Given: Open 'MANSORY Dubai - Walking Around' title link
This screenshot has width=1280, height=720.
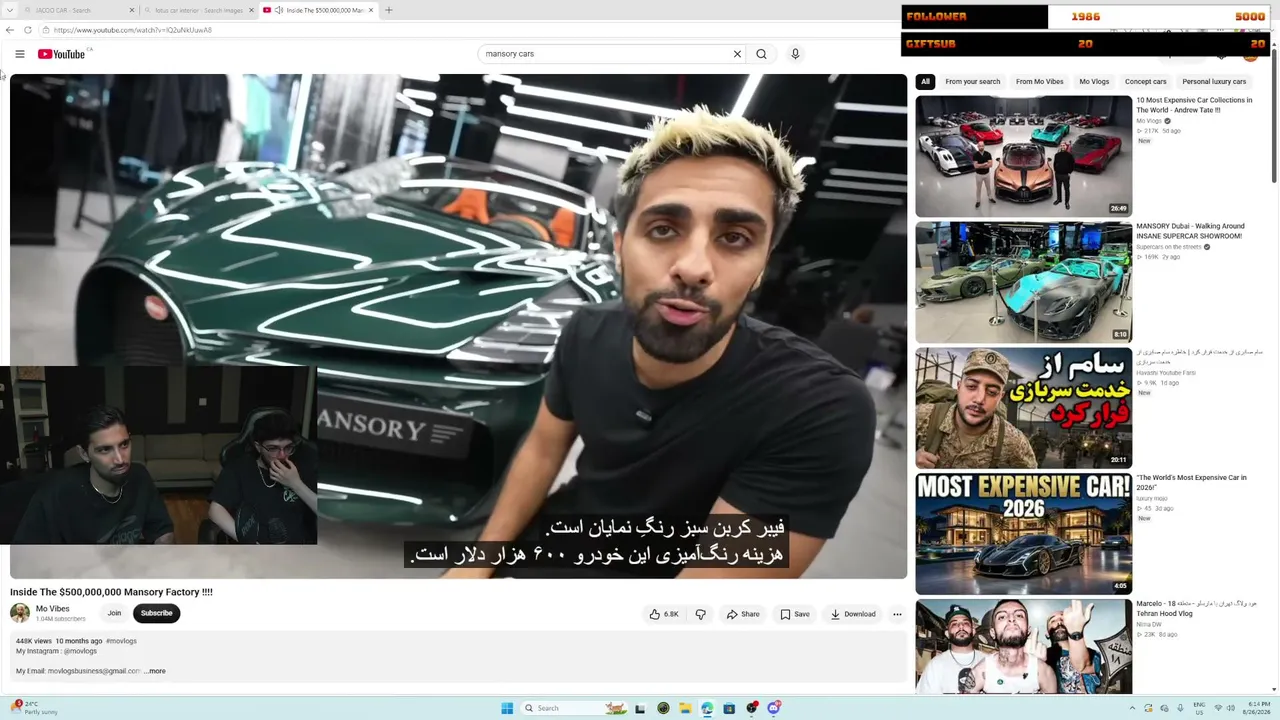Looking at the screenshot, I should pyautogui.click(x=1189, y=231).
